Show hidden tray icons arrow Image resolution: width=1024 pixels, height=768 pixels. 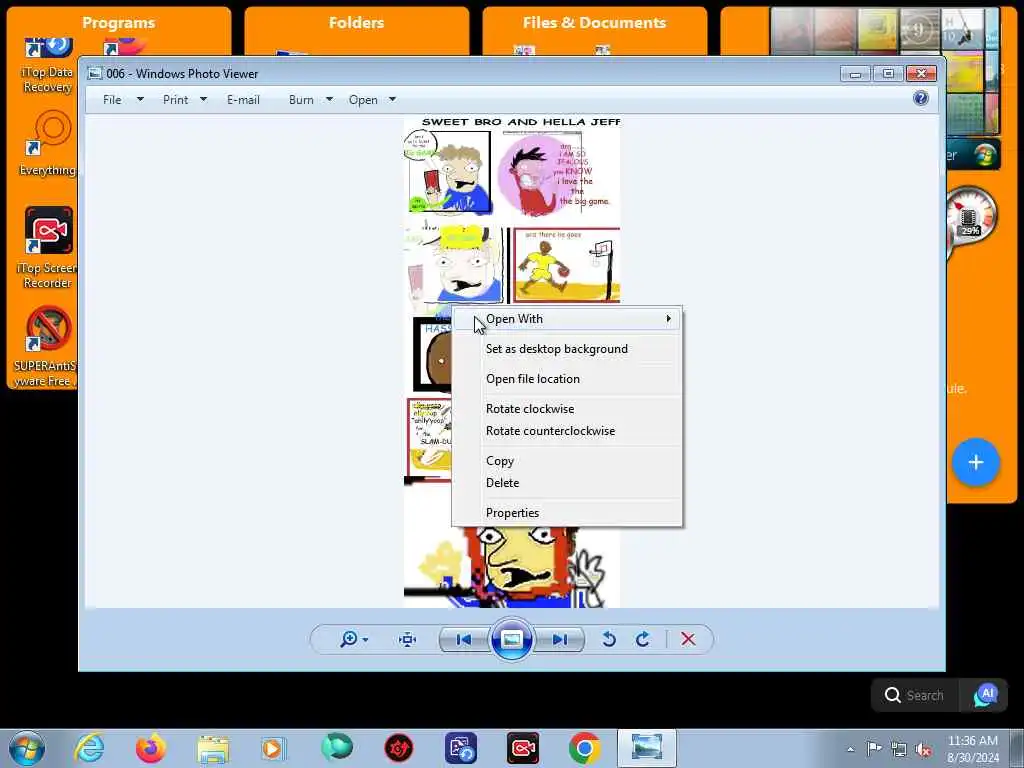pyautogui.click(x=850, y=750)
